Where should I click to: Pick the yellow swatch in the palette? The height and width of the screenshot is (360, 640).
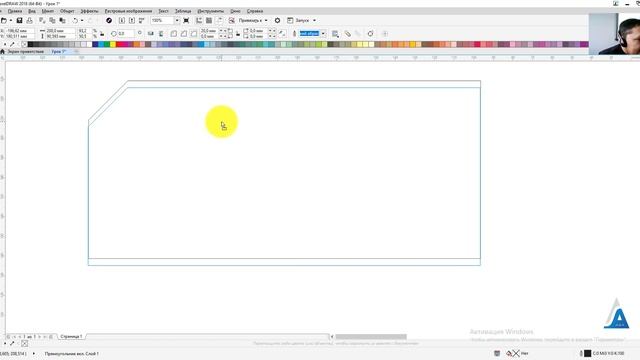coord(113,44)
